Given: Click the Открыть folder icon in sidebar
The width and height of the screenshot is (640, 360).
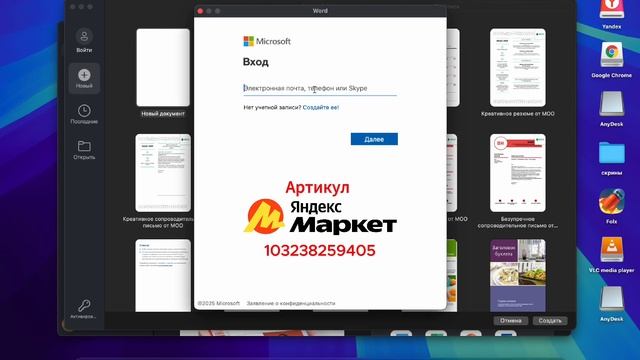Looking at the screenshot, I should coord(84,146).
